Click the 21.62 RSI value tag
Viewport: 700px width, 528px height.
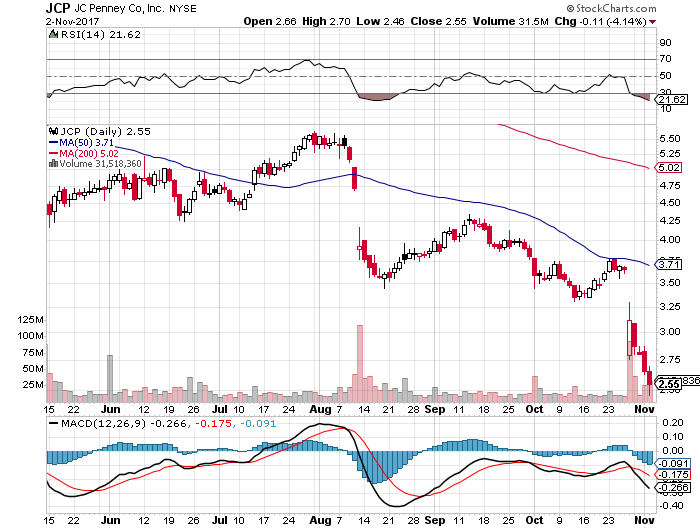point(665,100)
